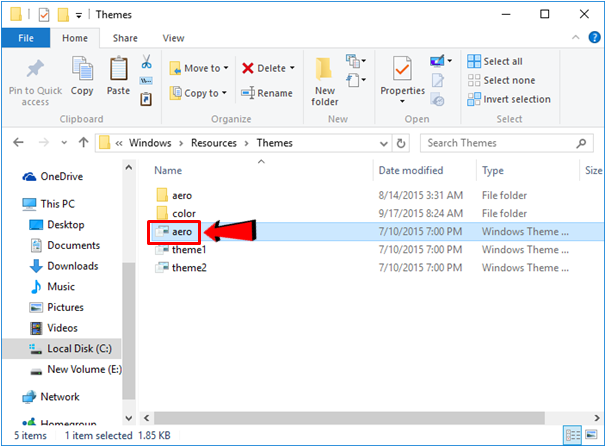Click the Help question mark icon
The height and width of the screenshot is (447, 606).
tap(594, 37)
